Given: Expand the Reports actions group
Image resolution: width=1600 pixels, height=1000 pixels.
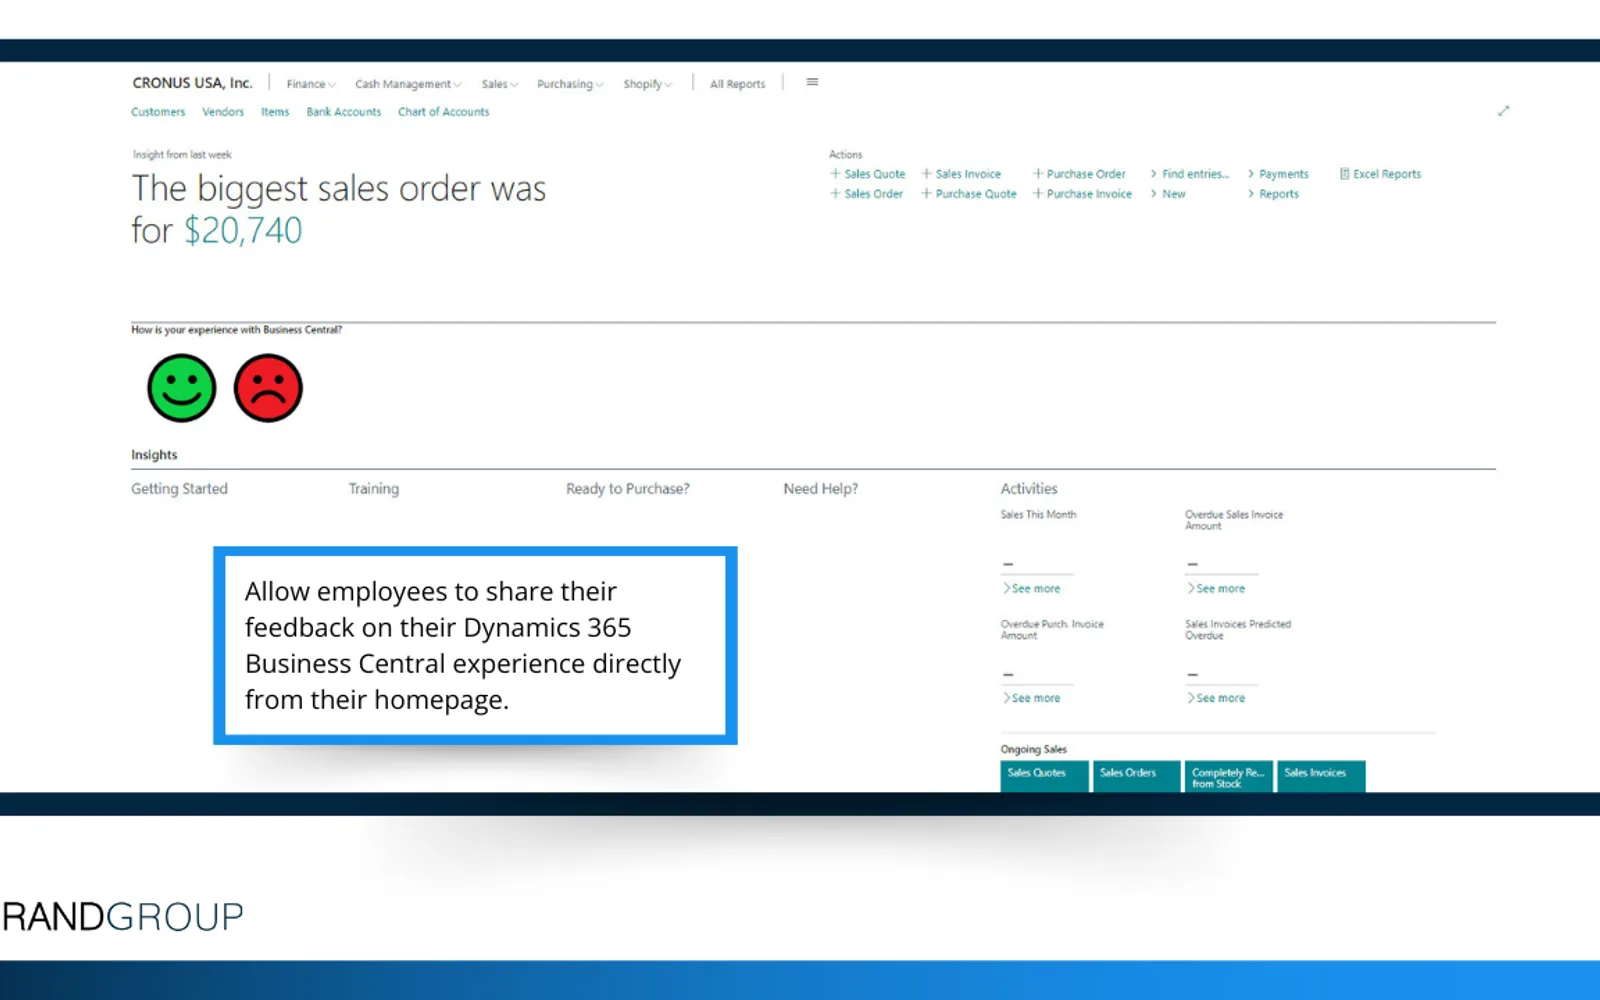Looking at the screenshot, I should coord(1273,194).
